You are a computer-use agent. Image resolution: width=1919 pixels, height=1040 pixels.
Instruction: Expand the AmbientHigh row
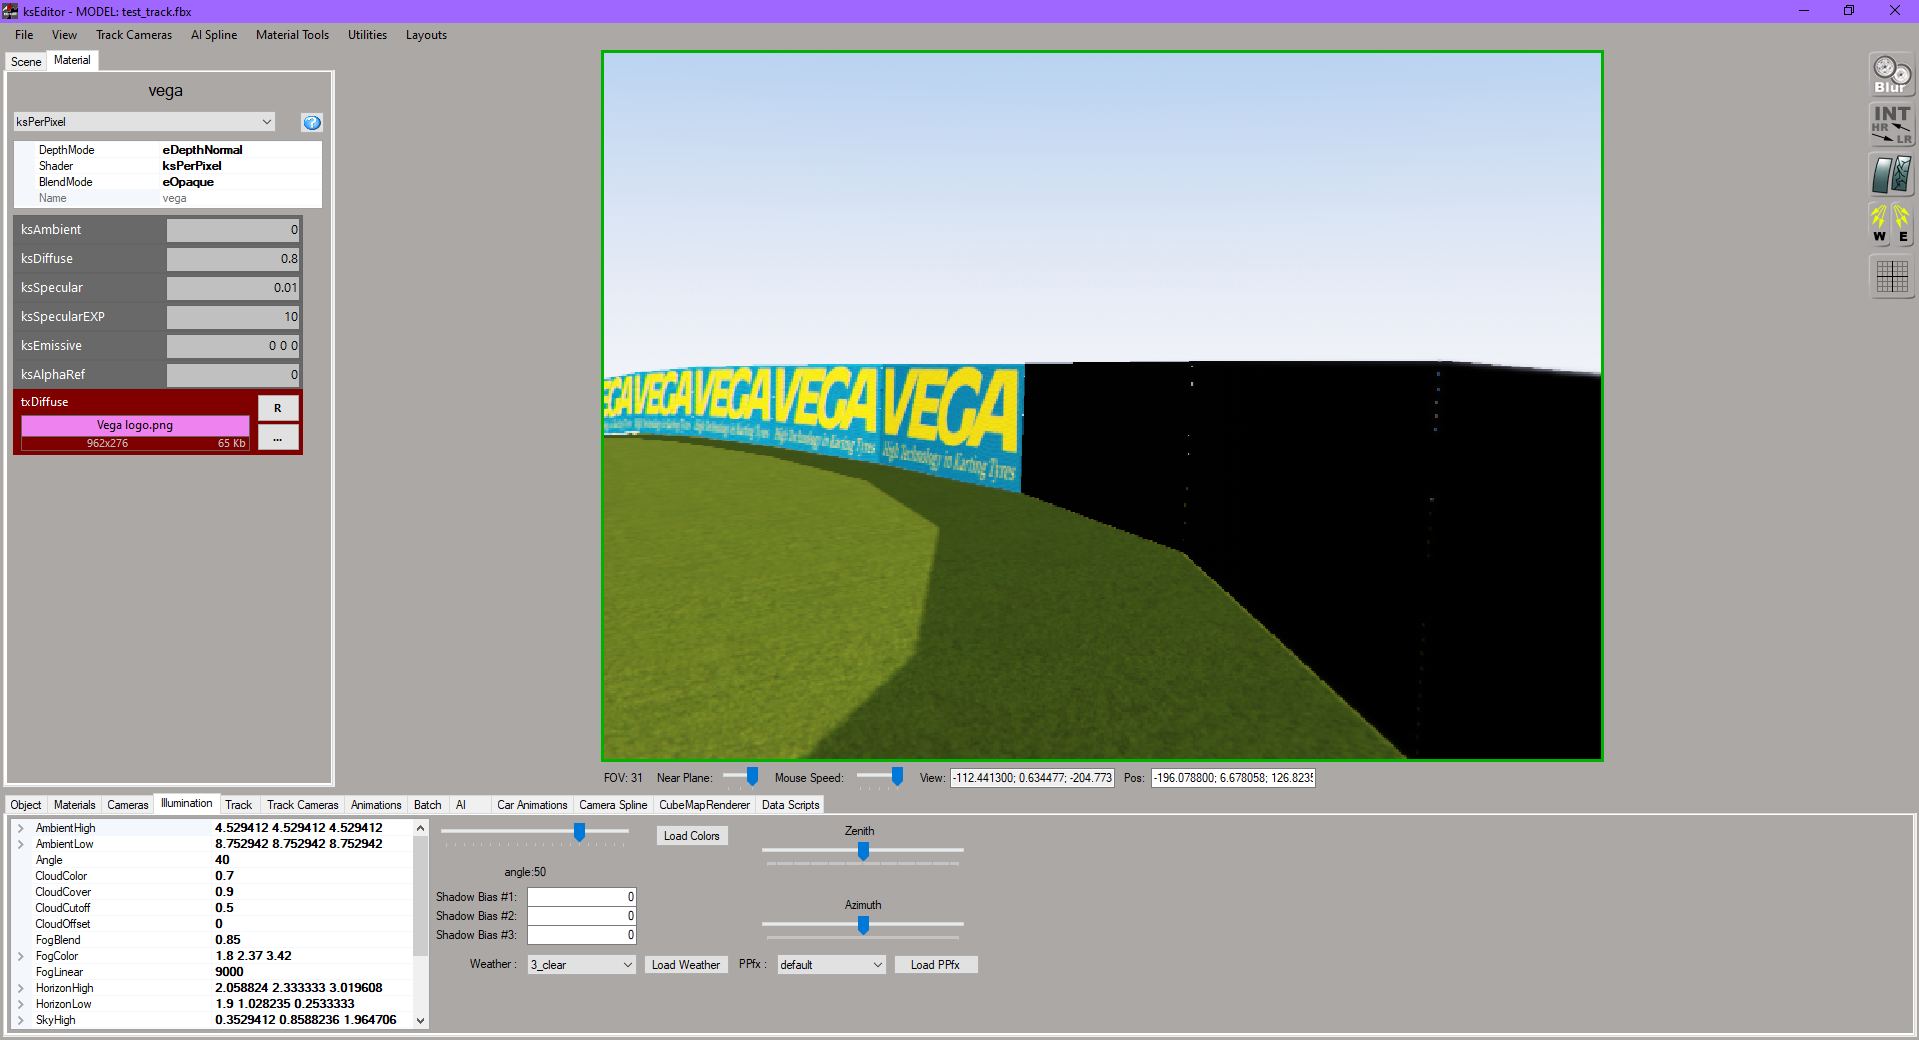coord(20,828)
